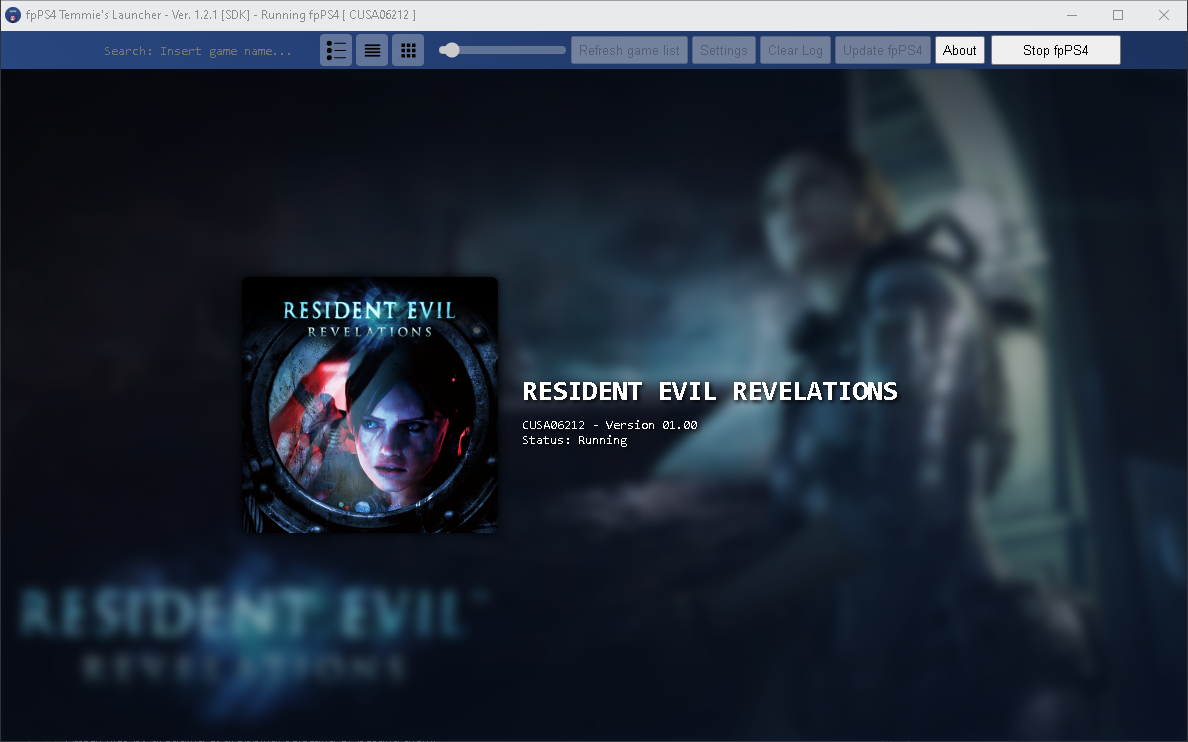
Task: Select the Resident Evil Revelations cover art
Action: coord(369,404)
